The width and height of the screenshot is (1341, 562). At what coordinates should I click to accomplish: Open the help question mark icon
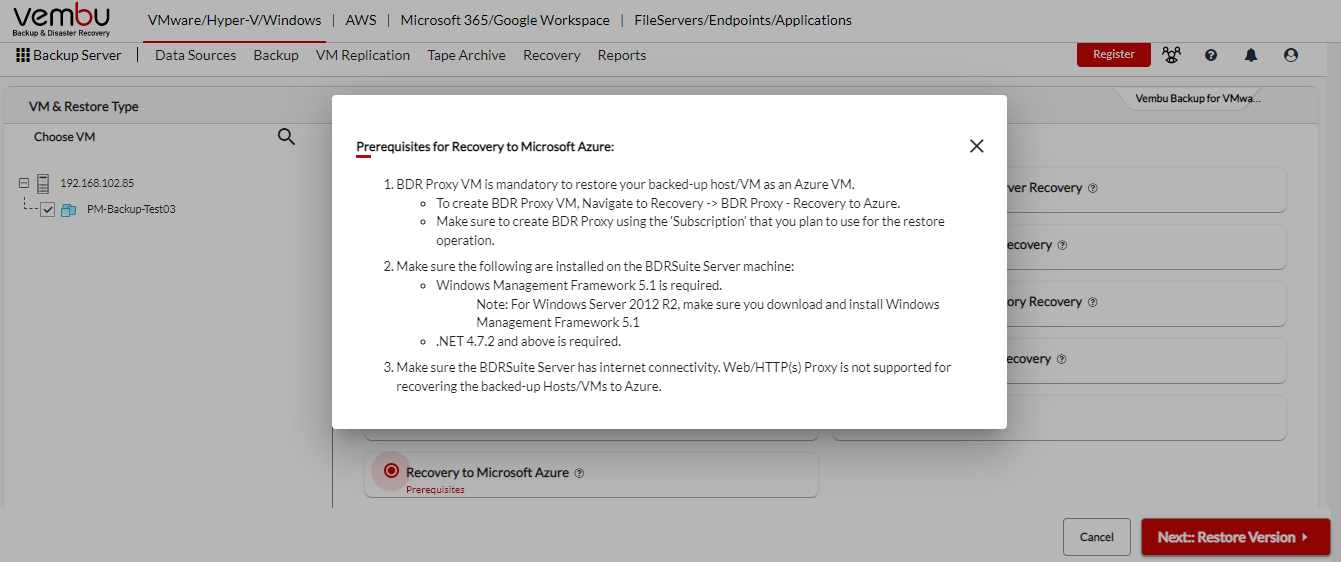pos(1211,55)
